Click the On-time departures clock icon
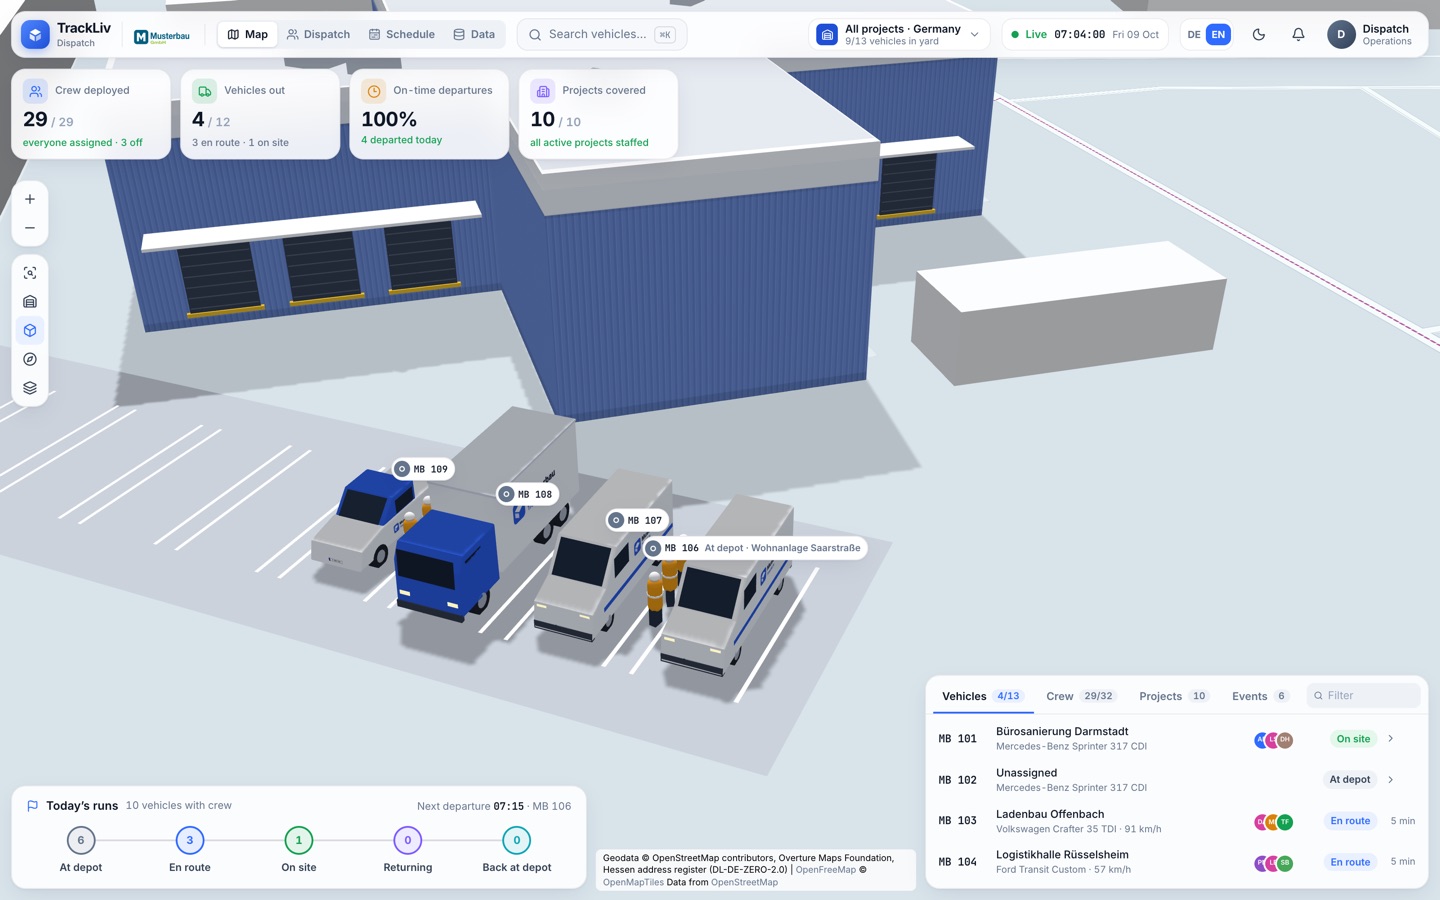 [x=373, y=91]
